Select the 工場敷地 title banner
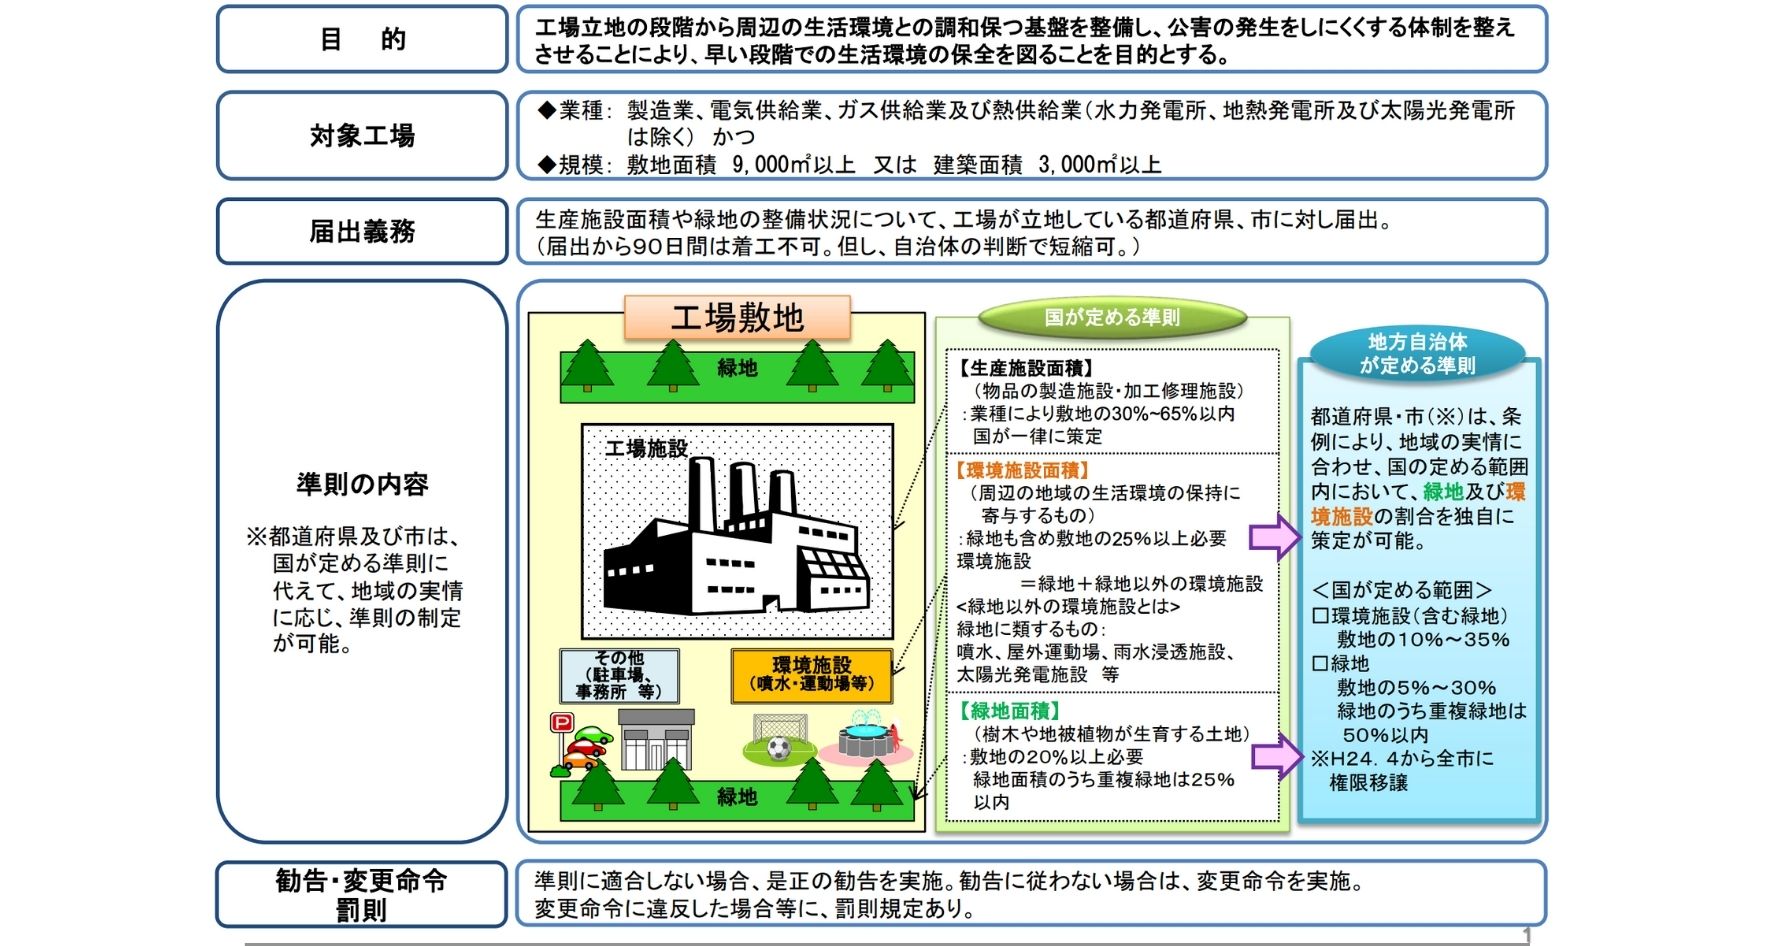Image resolution: width=1786 pixels, height=946 pixels. [737, 318]
